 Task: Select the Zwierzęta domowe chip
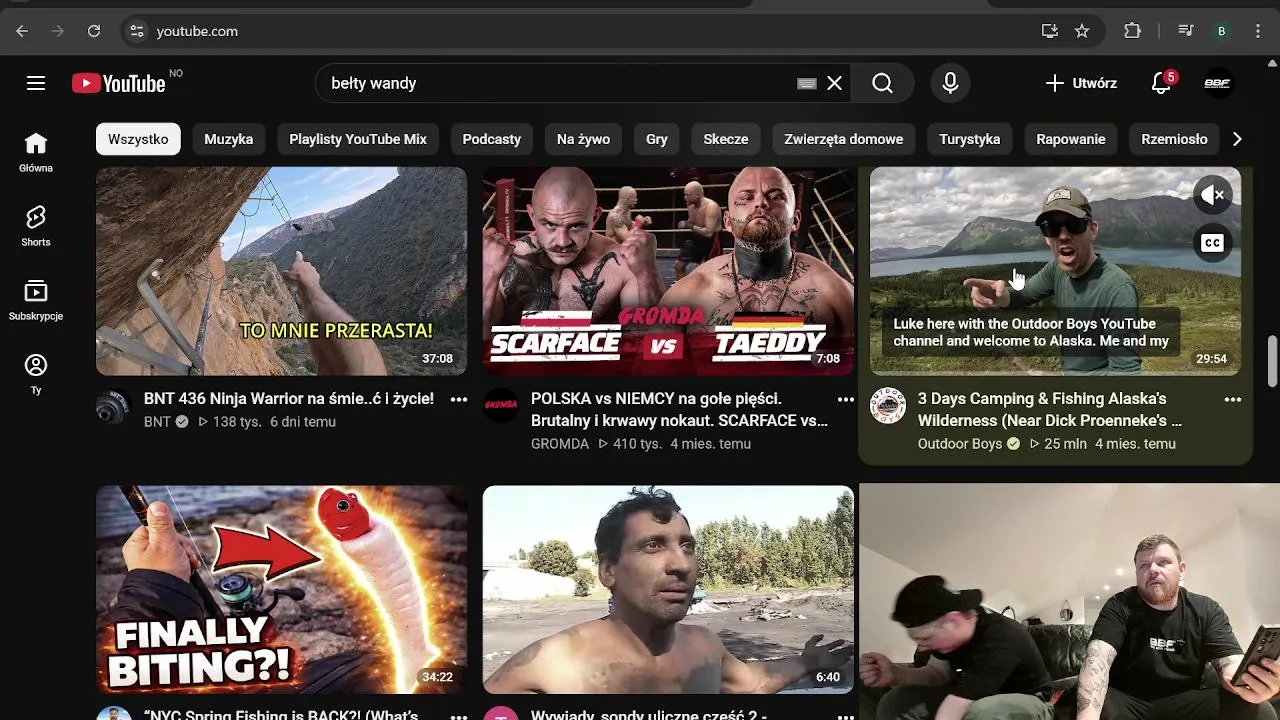click(x=844, y=139)
